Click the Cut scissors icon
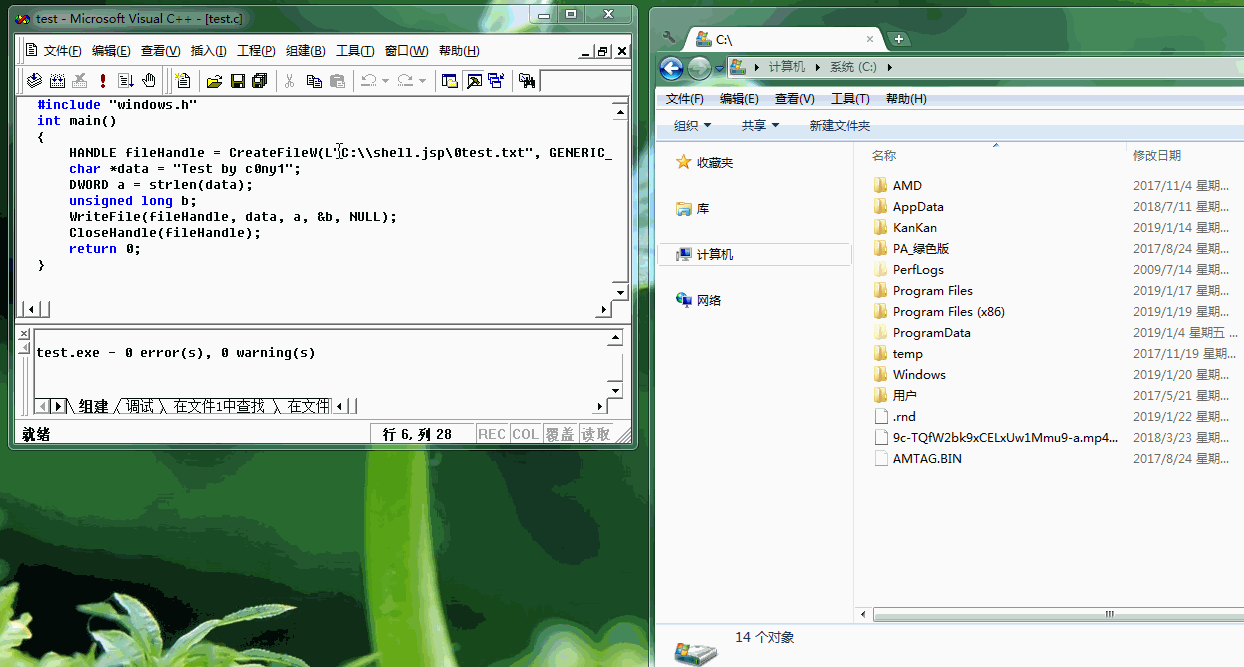Screen dimensions: 1244x667 (x=290, y=81)
